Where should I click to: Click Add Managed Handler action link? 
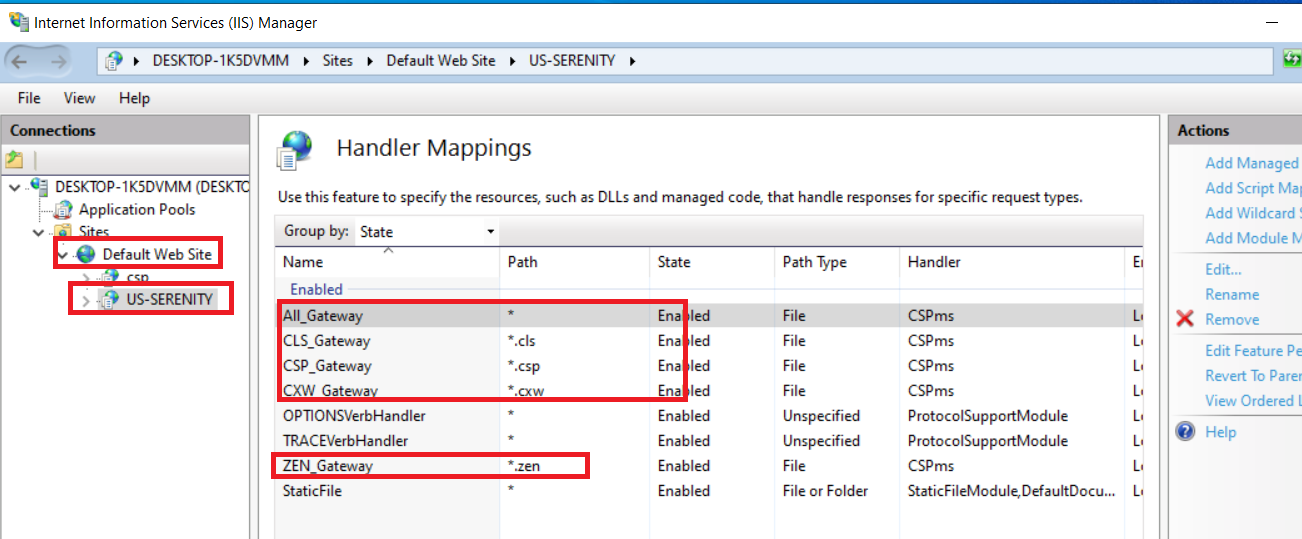[x=1253, y=163]
